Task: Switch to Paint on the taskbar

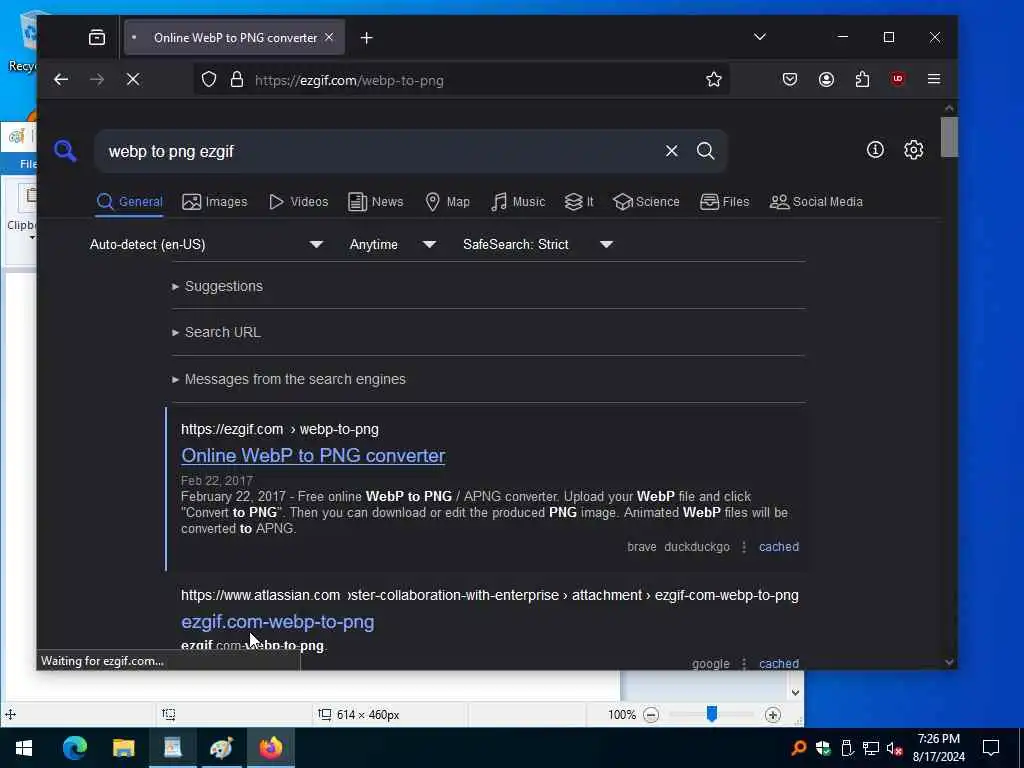Action: [x=221, y=748]
